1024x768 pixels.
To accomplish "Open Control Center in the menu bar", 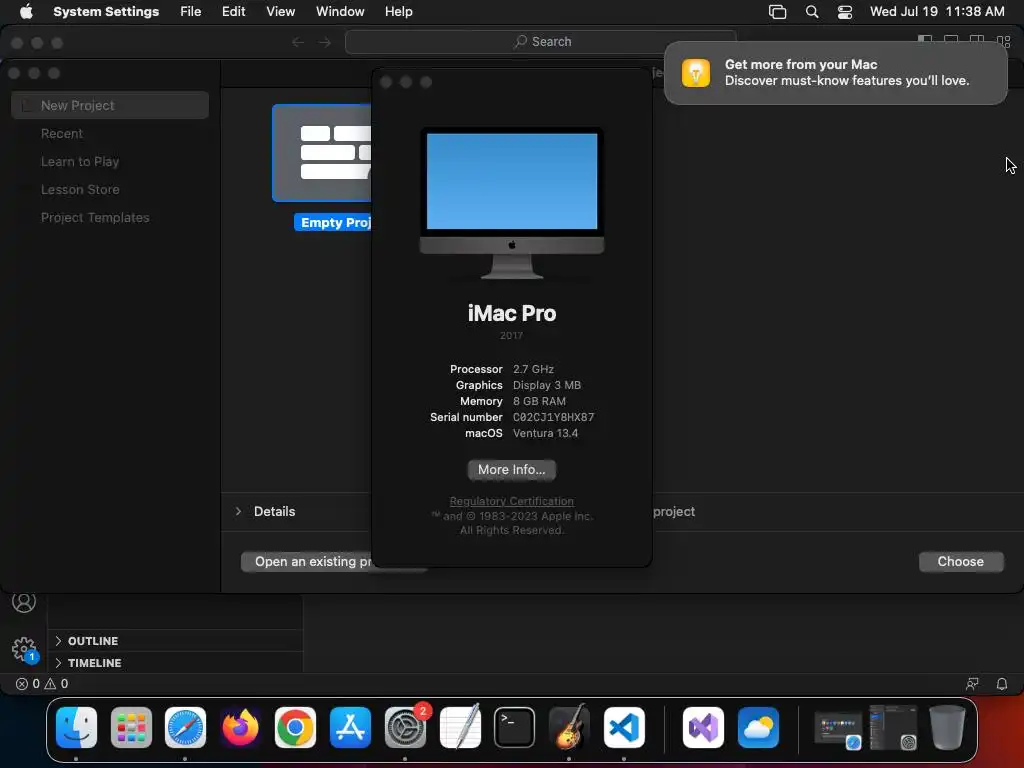I will pyautogui.click(x=844, y=12).
